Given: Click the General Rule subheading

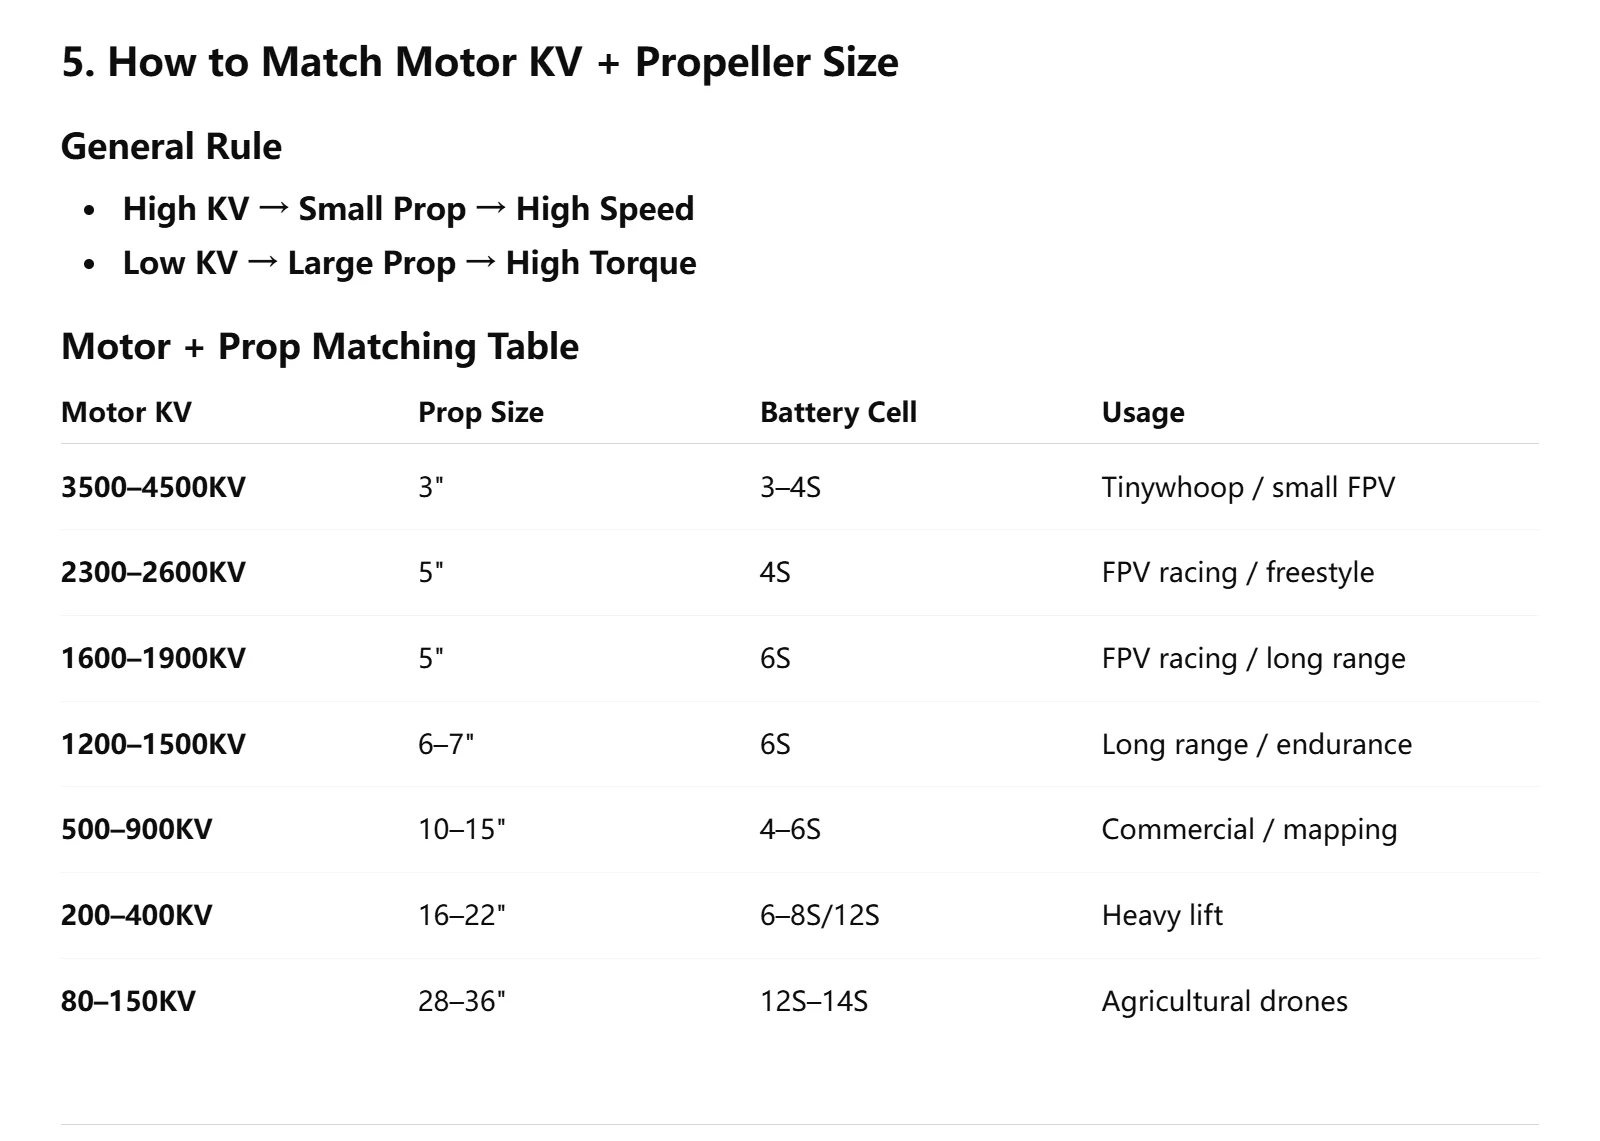Looking at the screenshot, I should (x=171, y=147).
